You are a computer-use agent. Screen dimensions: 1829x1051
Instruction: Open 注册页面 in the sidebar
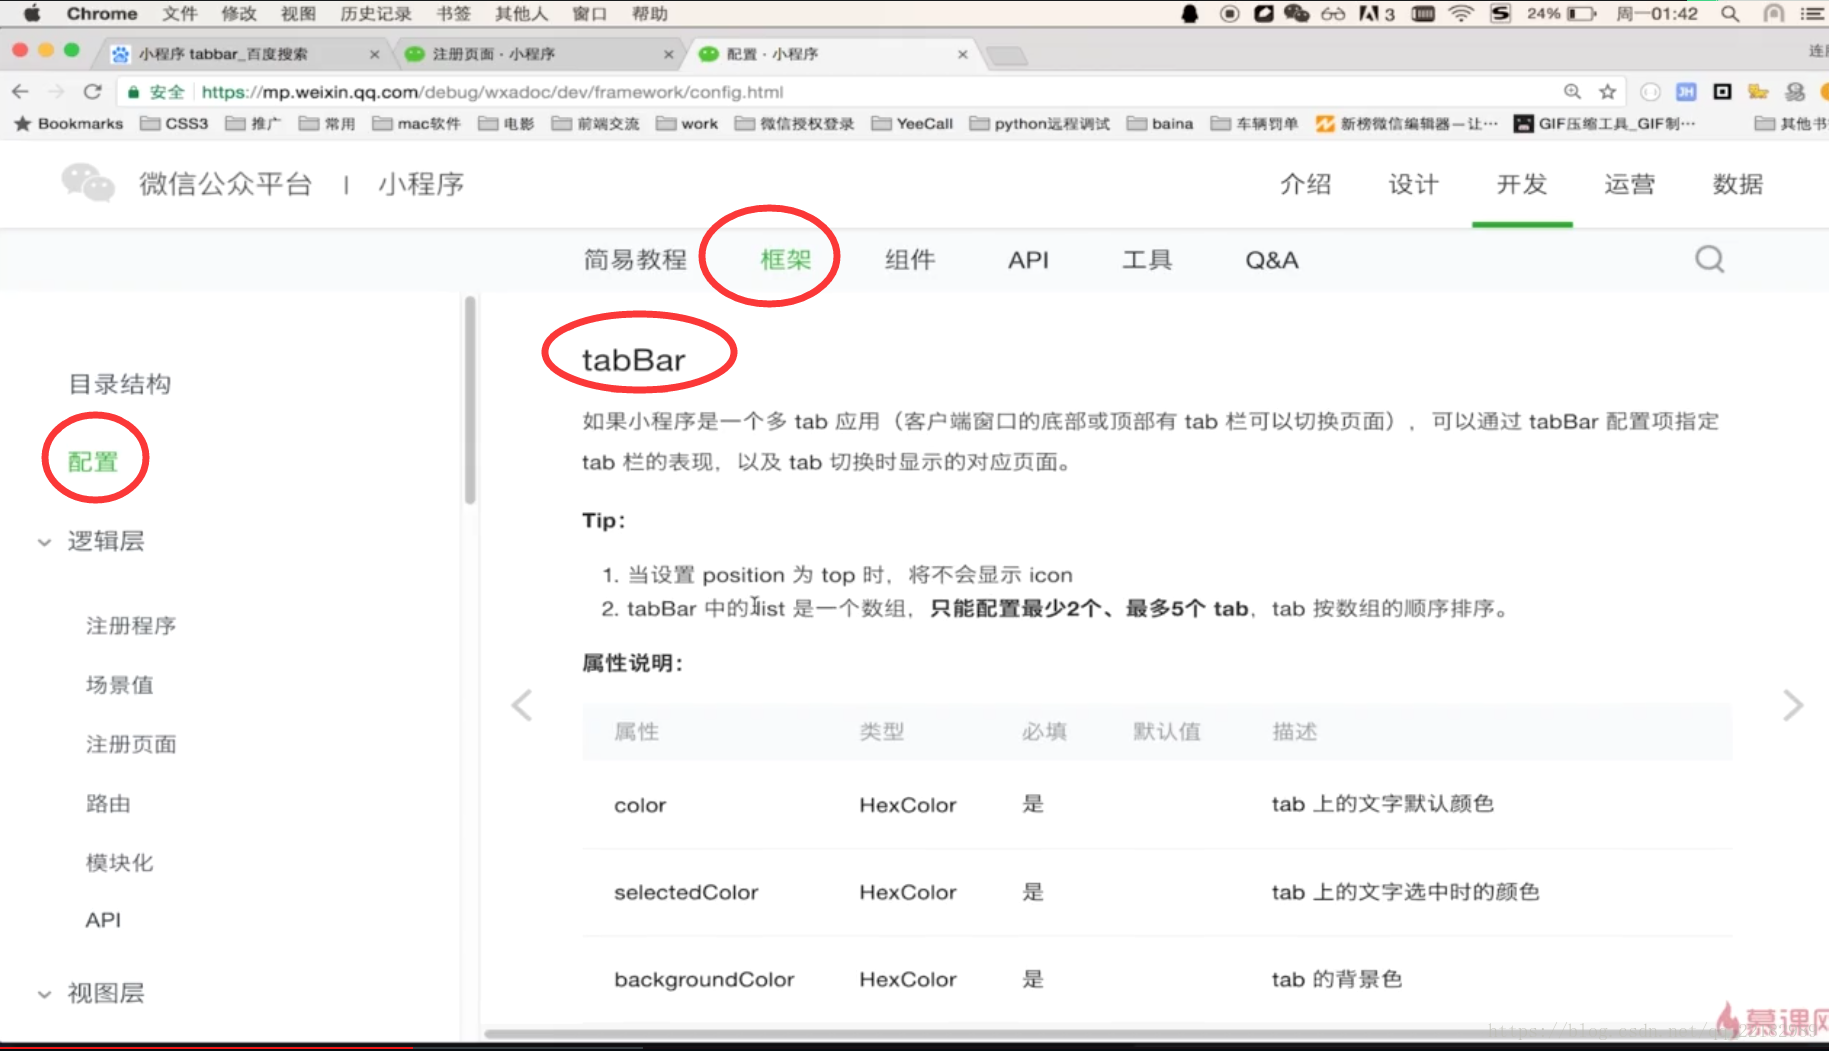click(131, 744)
